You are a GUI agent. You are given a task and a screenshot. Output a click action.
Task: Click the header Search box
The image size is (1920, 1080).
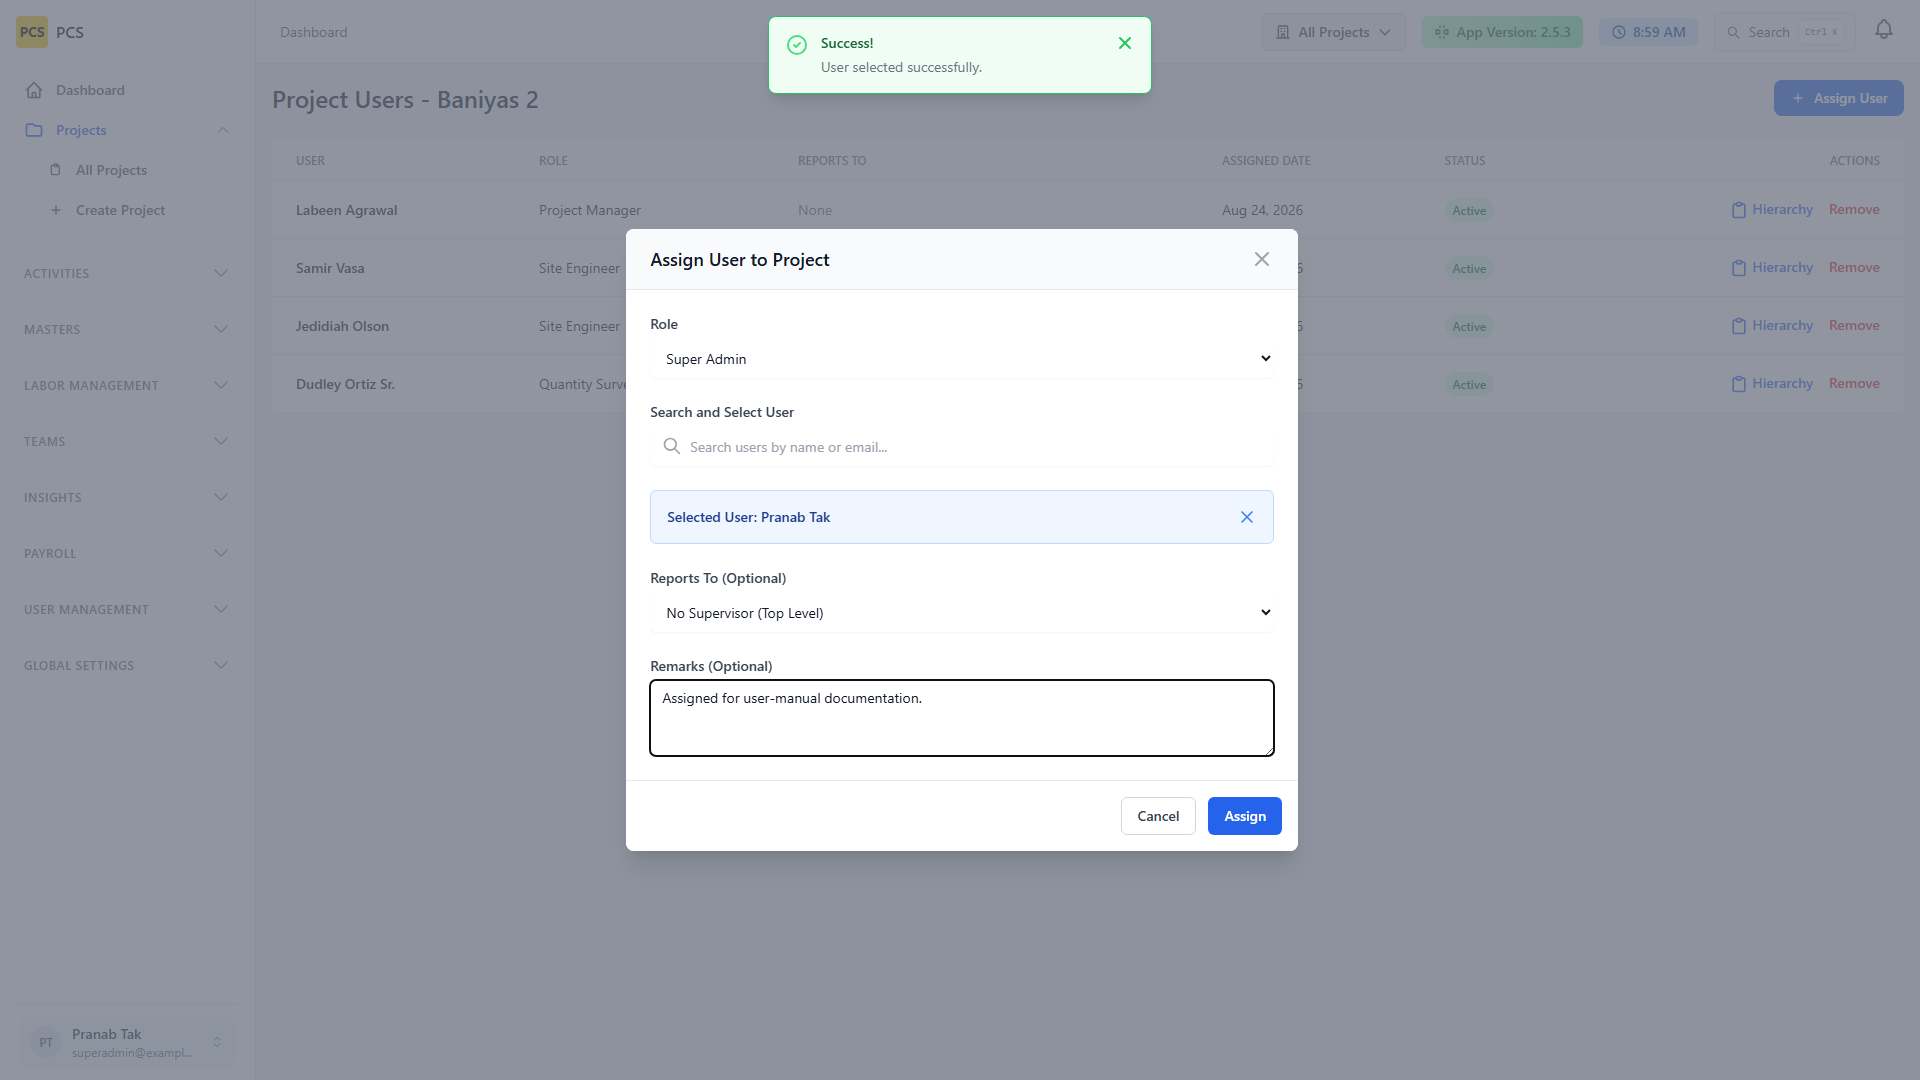pyautogui.click(x=1785, y=32)
